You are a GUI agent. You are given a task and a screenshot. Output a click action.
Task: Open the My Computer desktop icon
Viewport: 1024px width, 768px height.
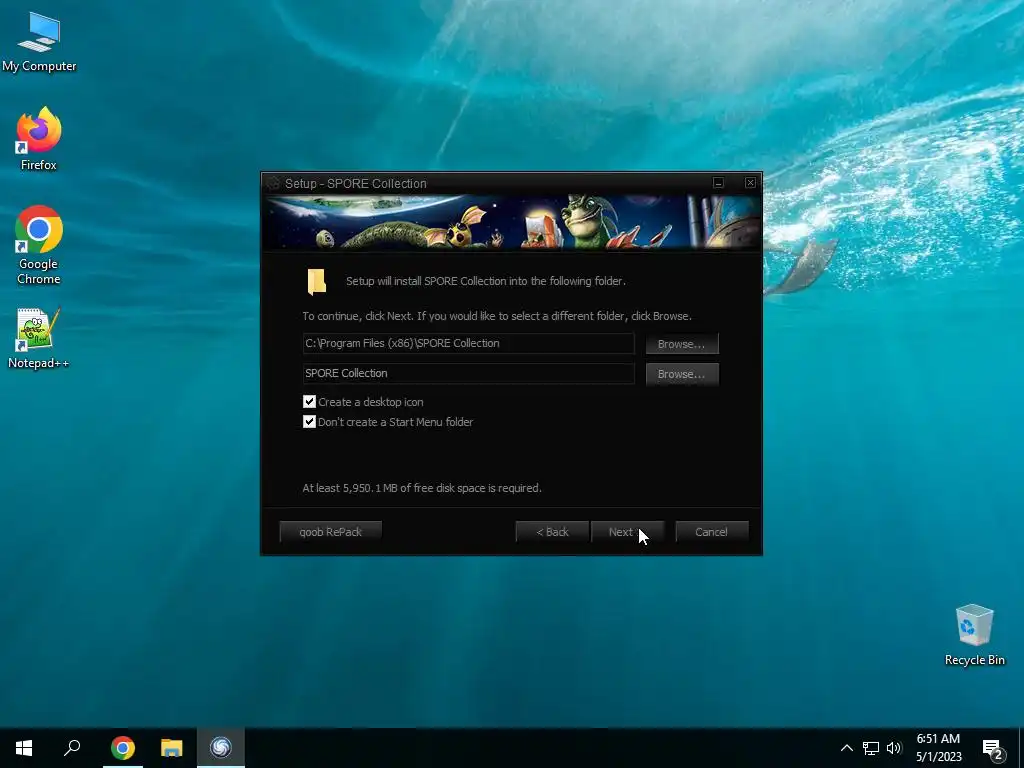(x=39, y=42)
